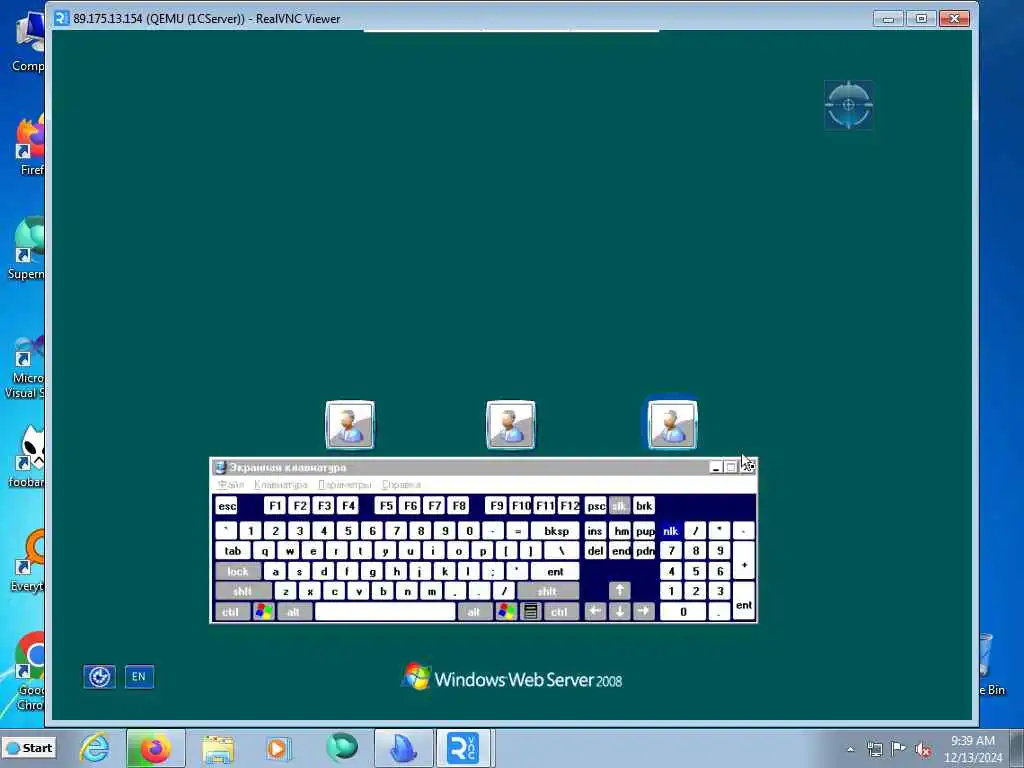Toggle the slk scroll lock key
This screenshot has width=1024, height=768.
(x=620, y=506)
